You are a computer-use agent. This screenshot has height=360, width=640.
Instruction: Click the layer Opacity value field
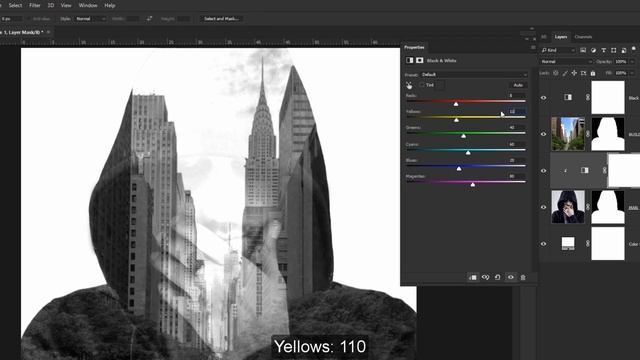pyautogui.click(x=620, y=62)
